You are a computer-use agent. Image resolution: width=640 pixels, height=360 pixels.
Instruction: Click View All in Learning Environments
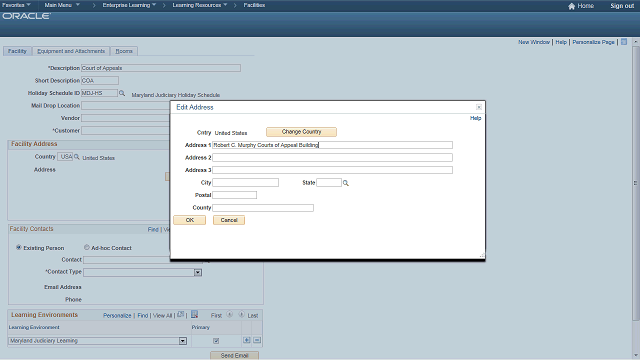(162, 316)
